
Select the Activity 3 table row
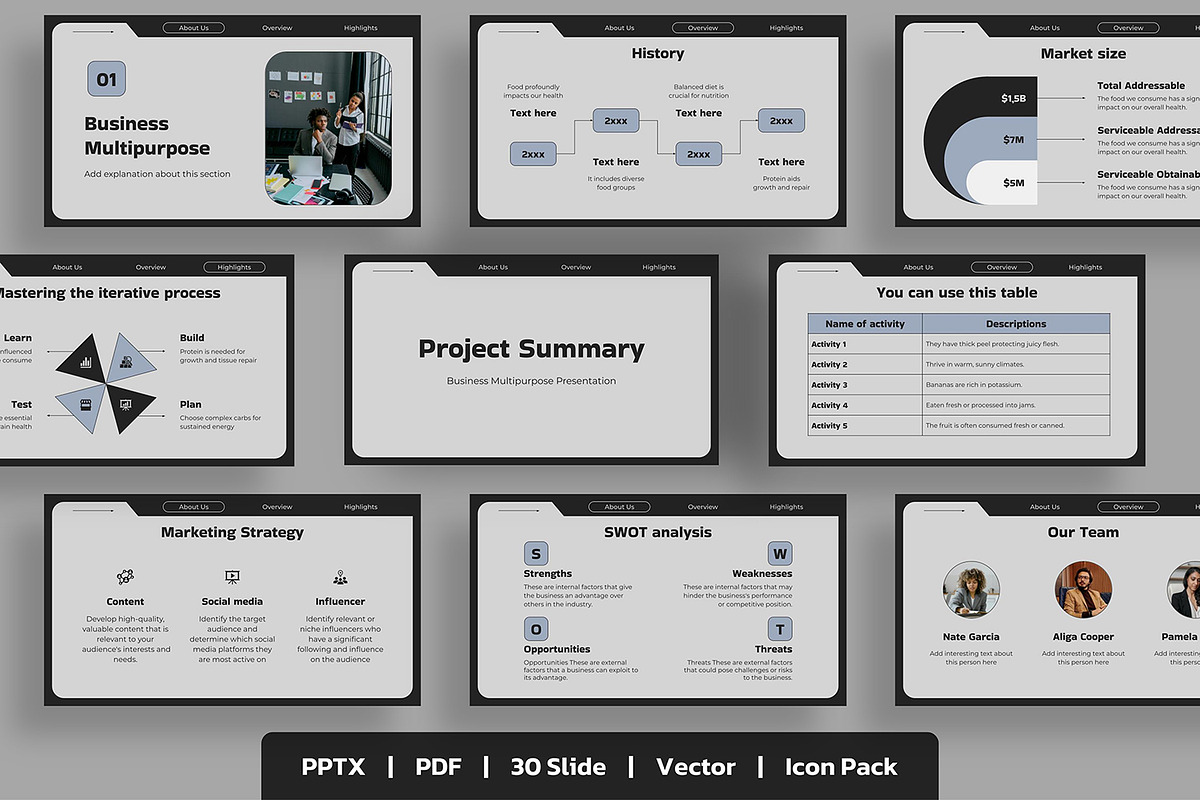(x=958, y=385)
